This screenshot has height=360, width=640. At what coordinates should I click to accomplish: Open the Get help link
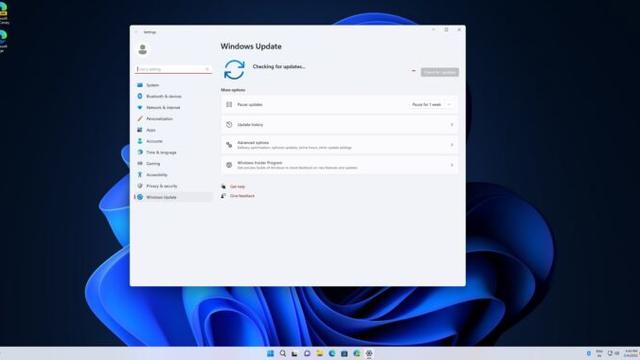tap(237, 187)
